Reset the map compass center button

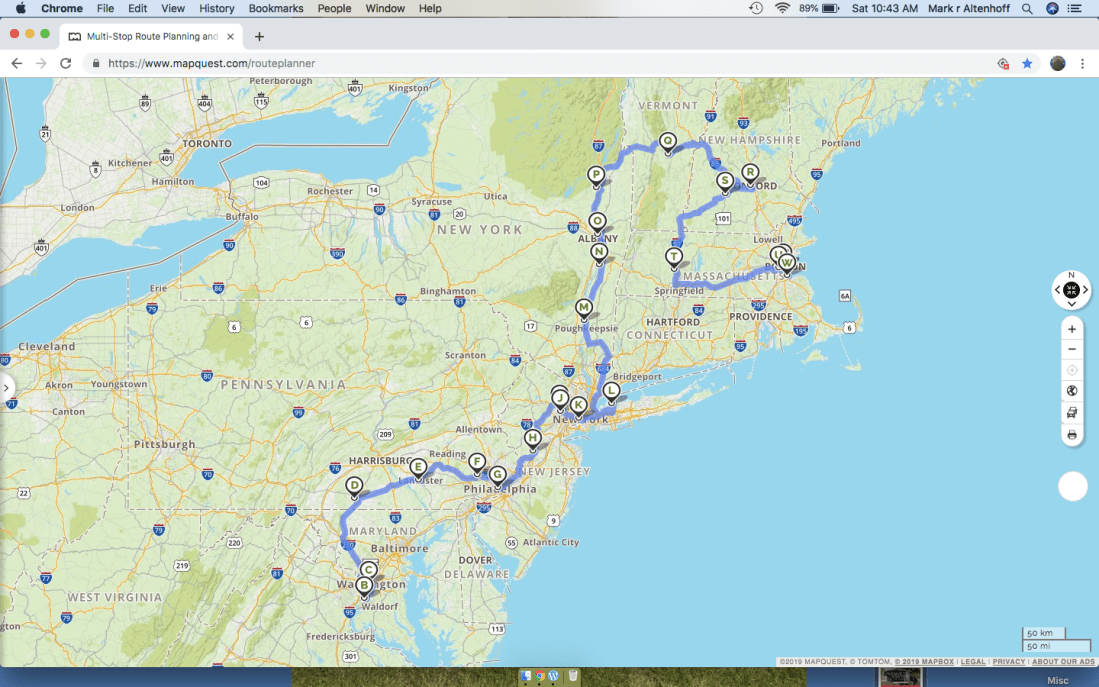pyautogui.click(x=1071, y=290)
